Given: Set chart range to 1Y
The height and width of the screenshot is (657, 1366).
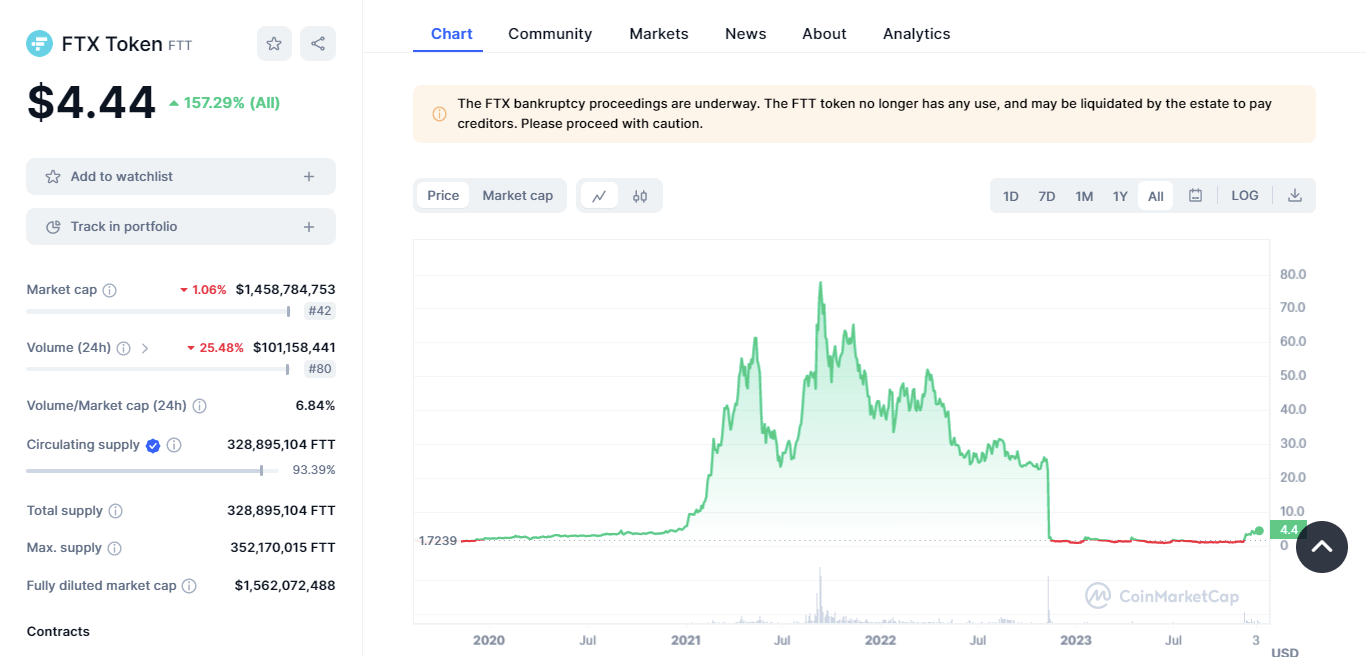Looking at the screenshot, I should [x=1120, y=196].
